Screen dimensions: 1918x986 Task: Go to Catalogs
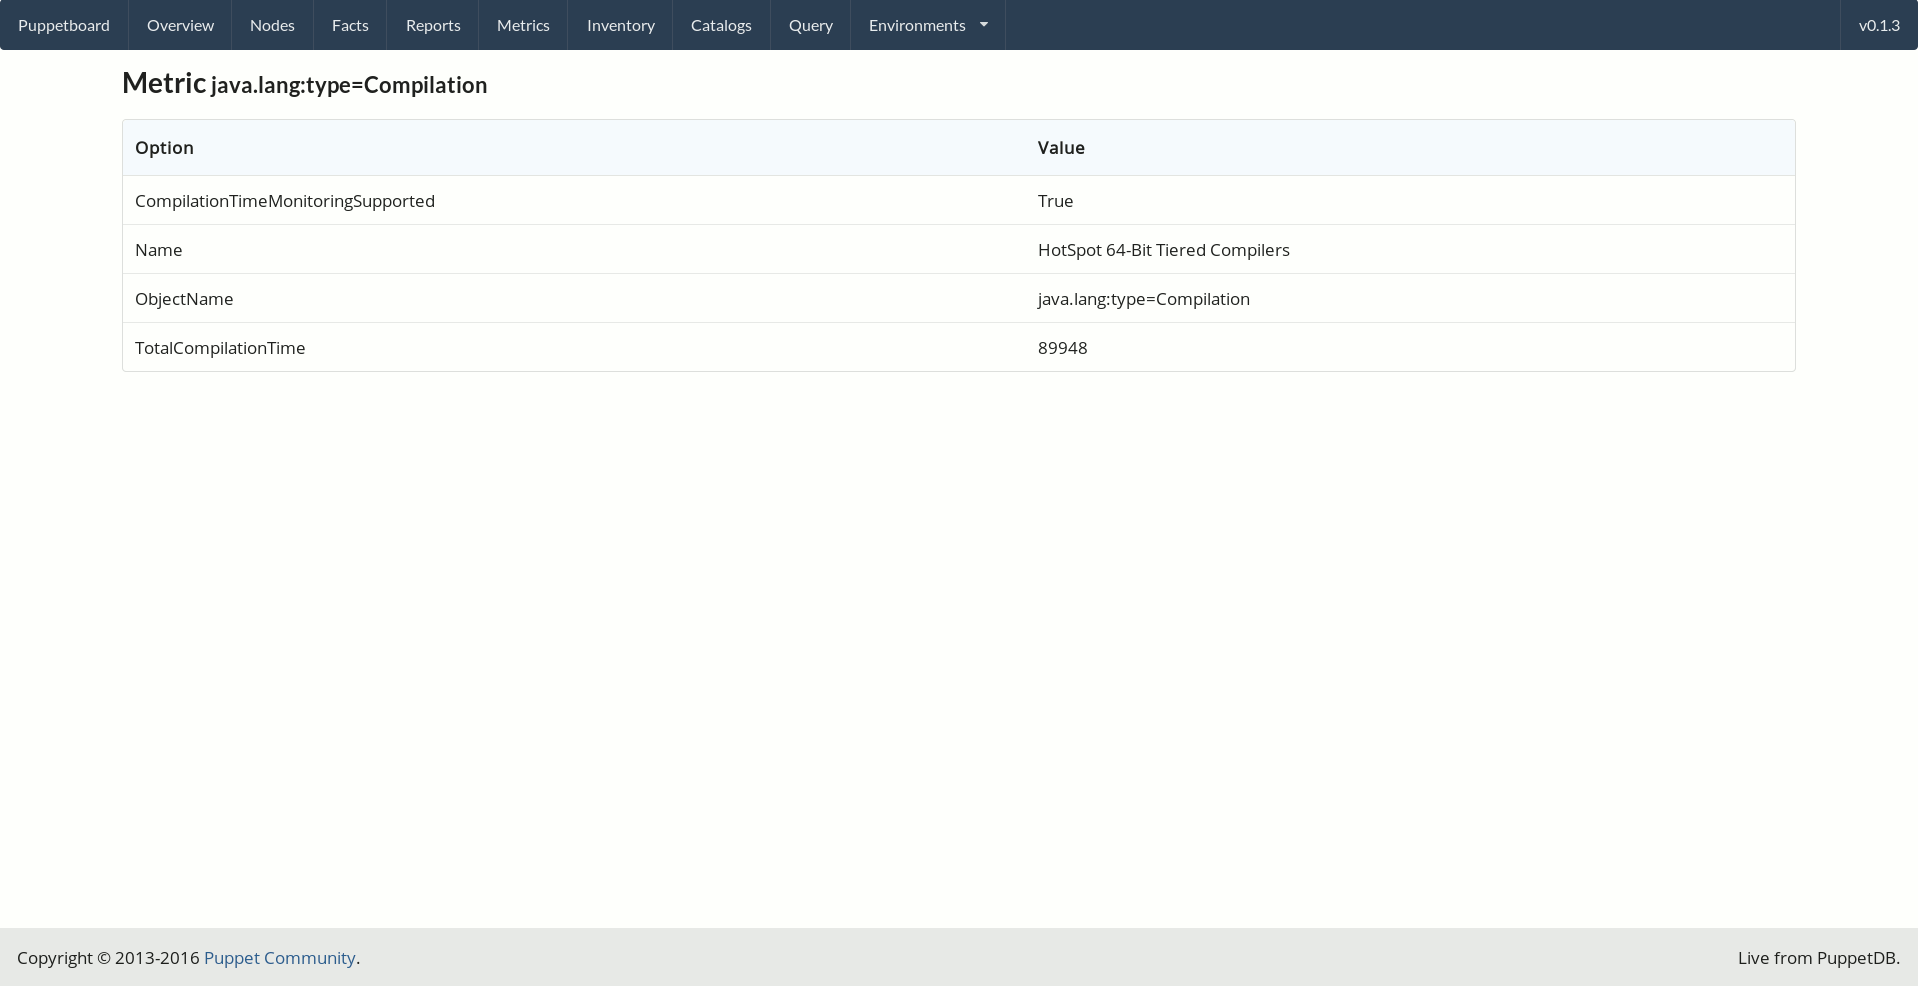point(721,25)
